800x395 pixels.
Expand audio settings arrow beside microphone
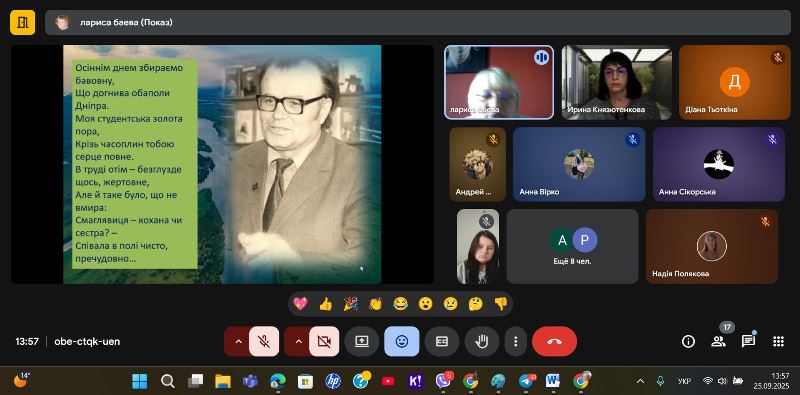[237, 341]
